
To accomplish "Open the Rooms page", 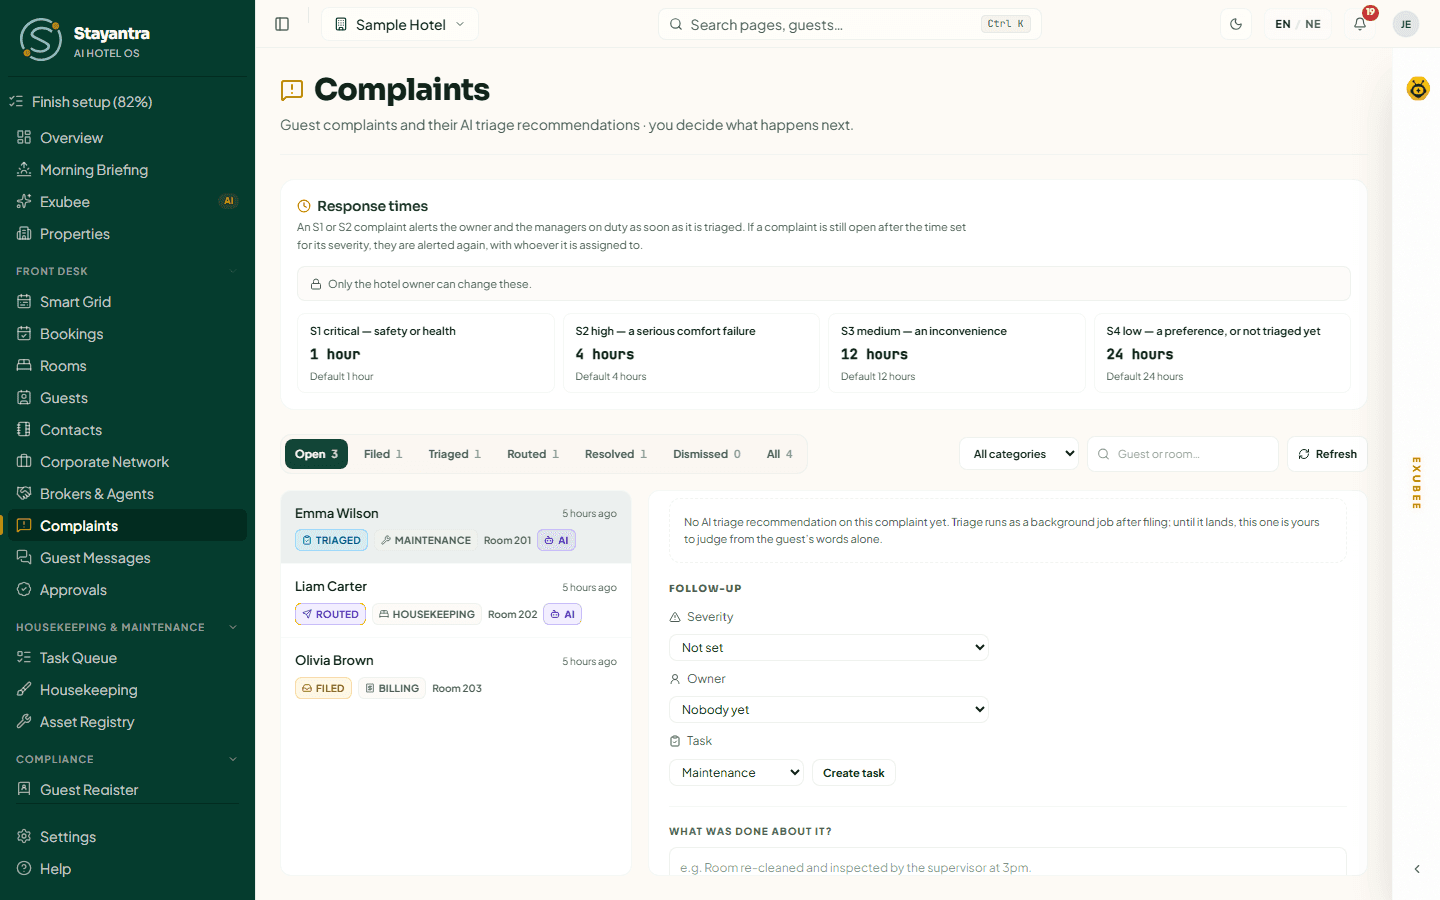I will pos(127,366).
